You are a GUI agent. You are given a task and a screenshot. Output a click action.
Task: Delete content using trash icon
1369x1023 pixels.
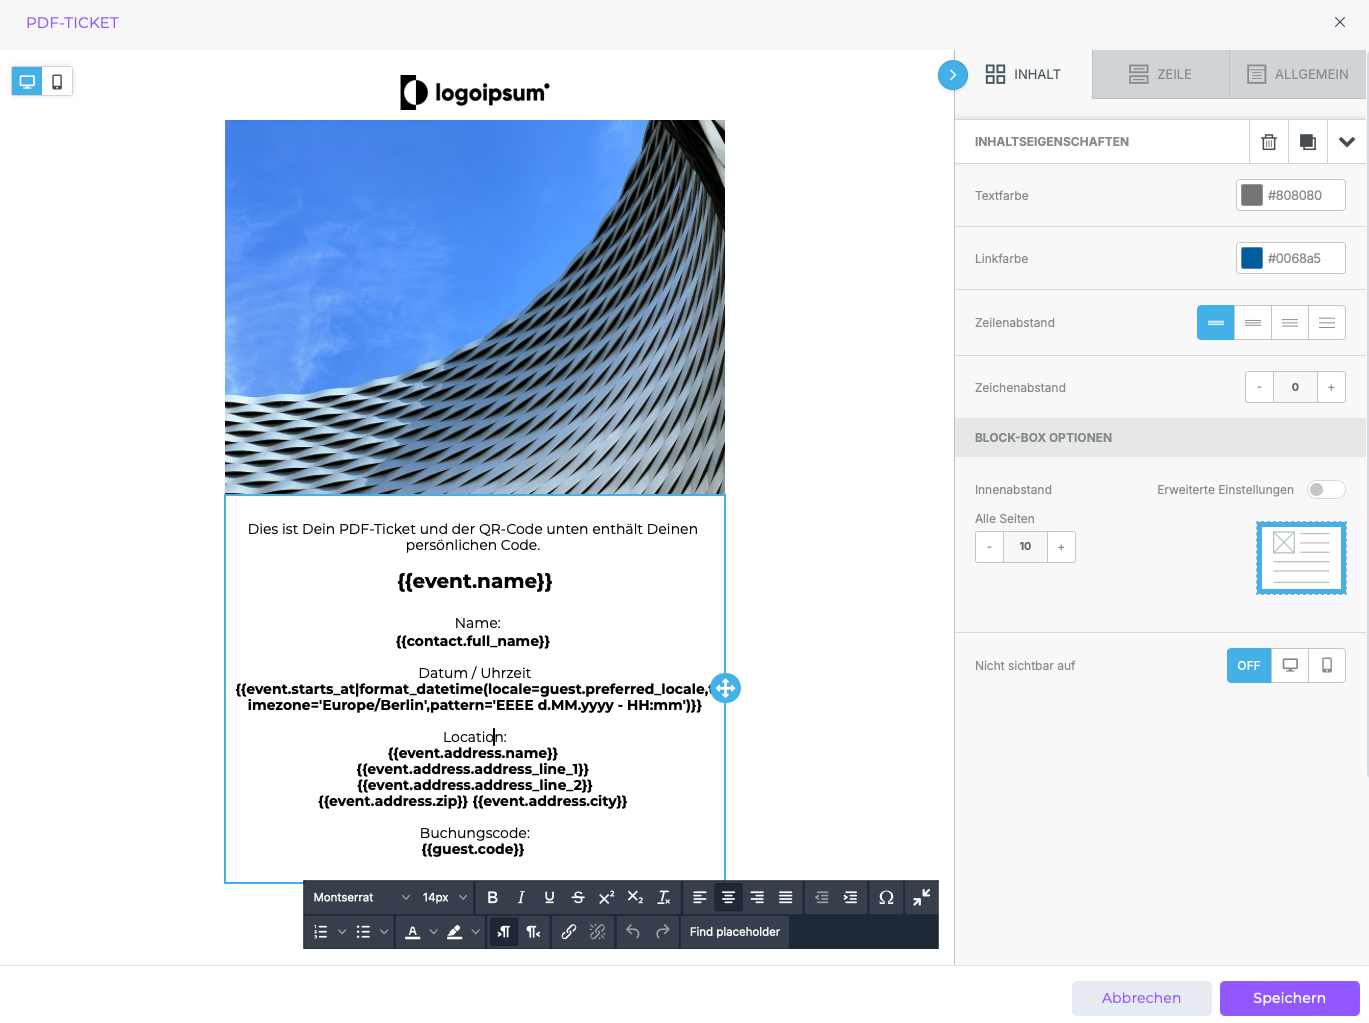click(1269, 142)
